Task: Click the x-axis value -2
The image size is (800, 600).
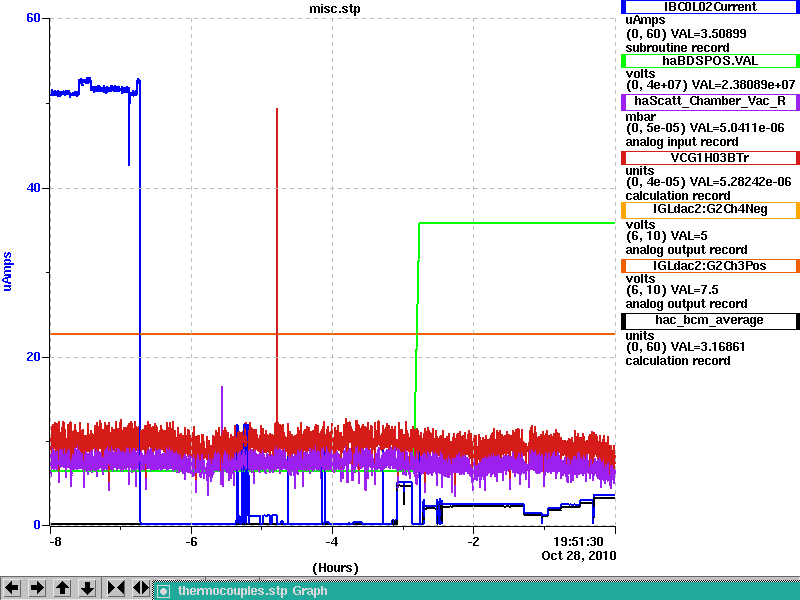Action: point(473,541)
